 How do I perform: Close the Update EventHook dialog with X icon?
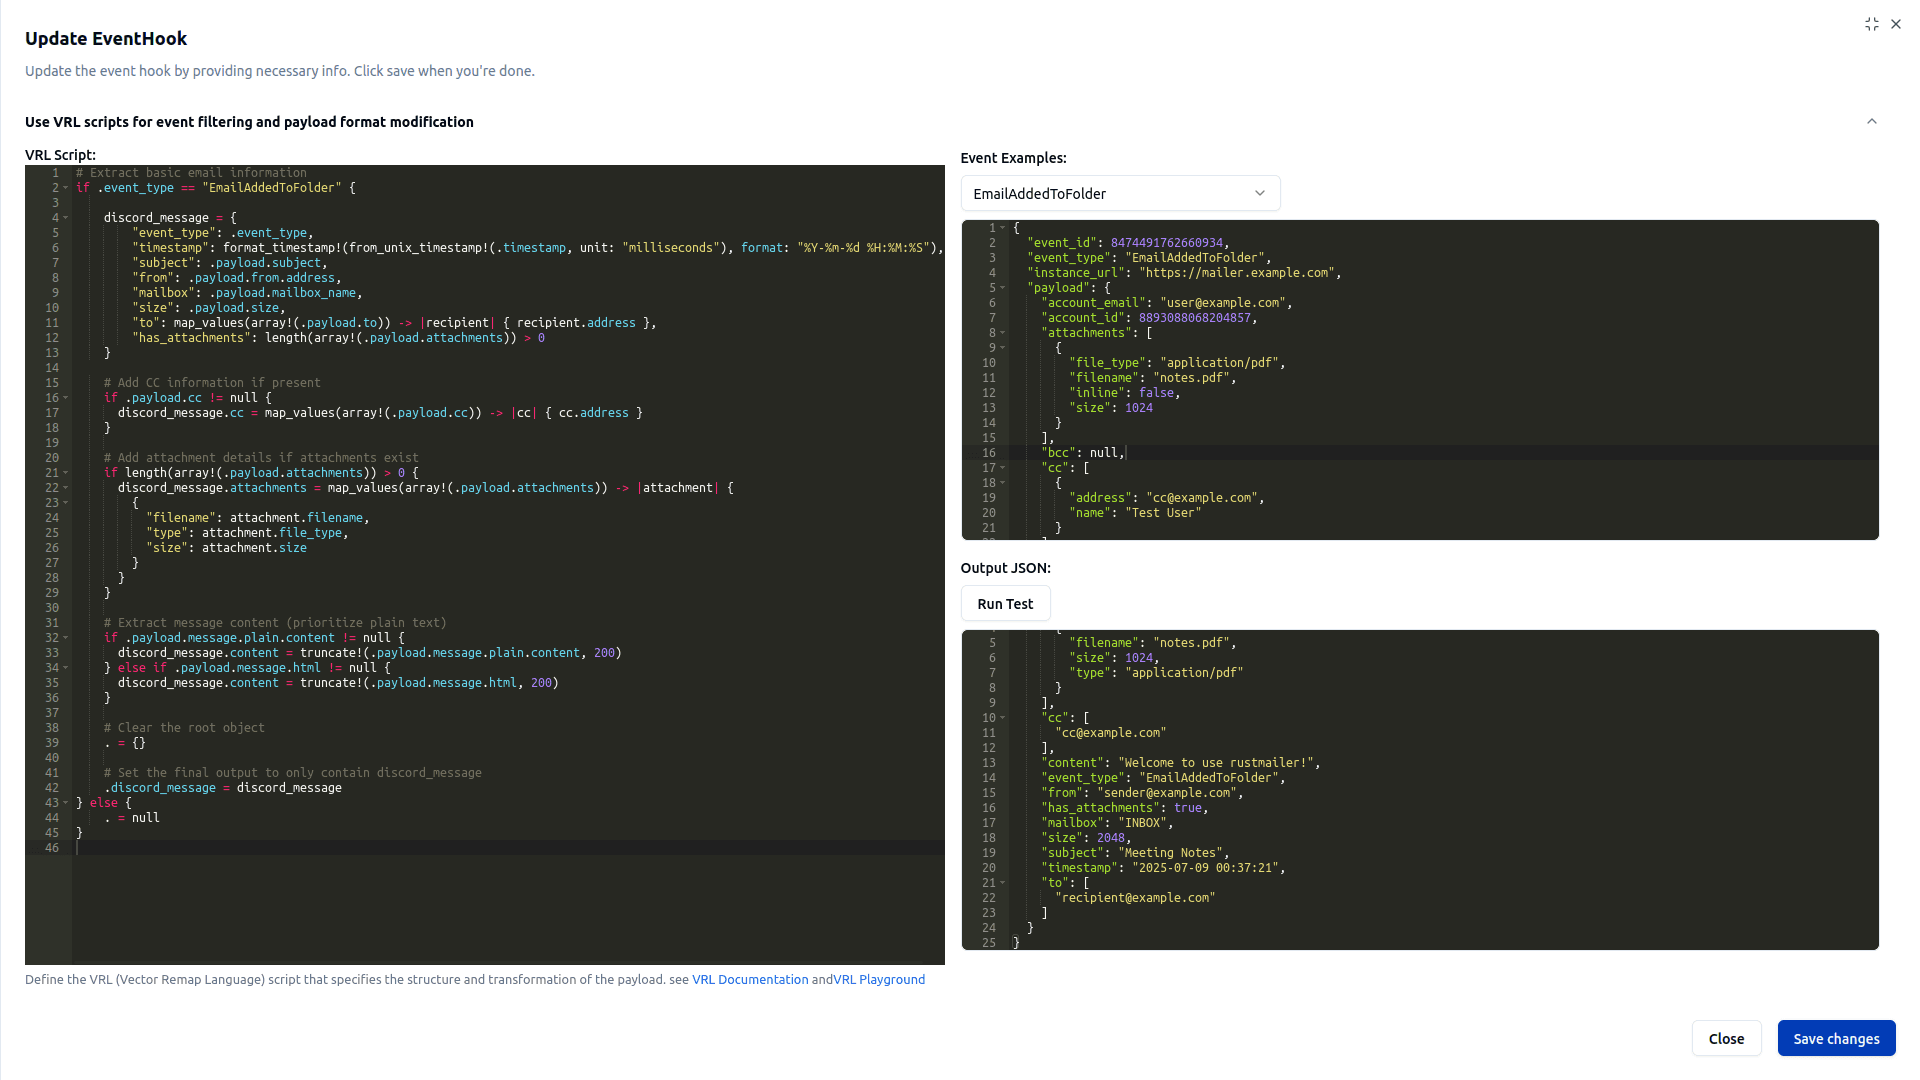click(1896, 24)
